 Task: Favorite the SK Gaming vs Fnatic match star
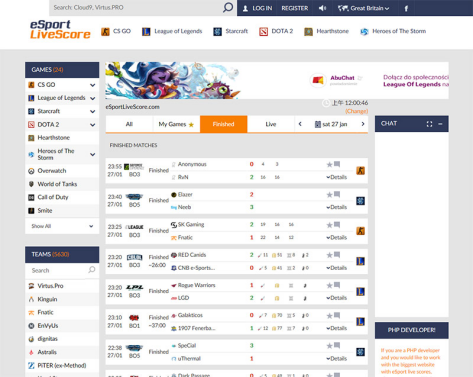(x=329, y=225)
